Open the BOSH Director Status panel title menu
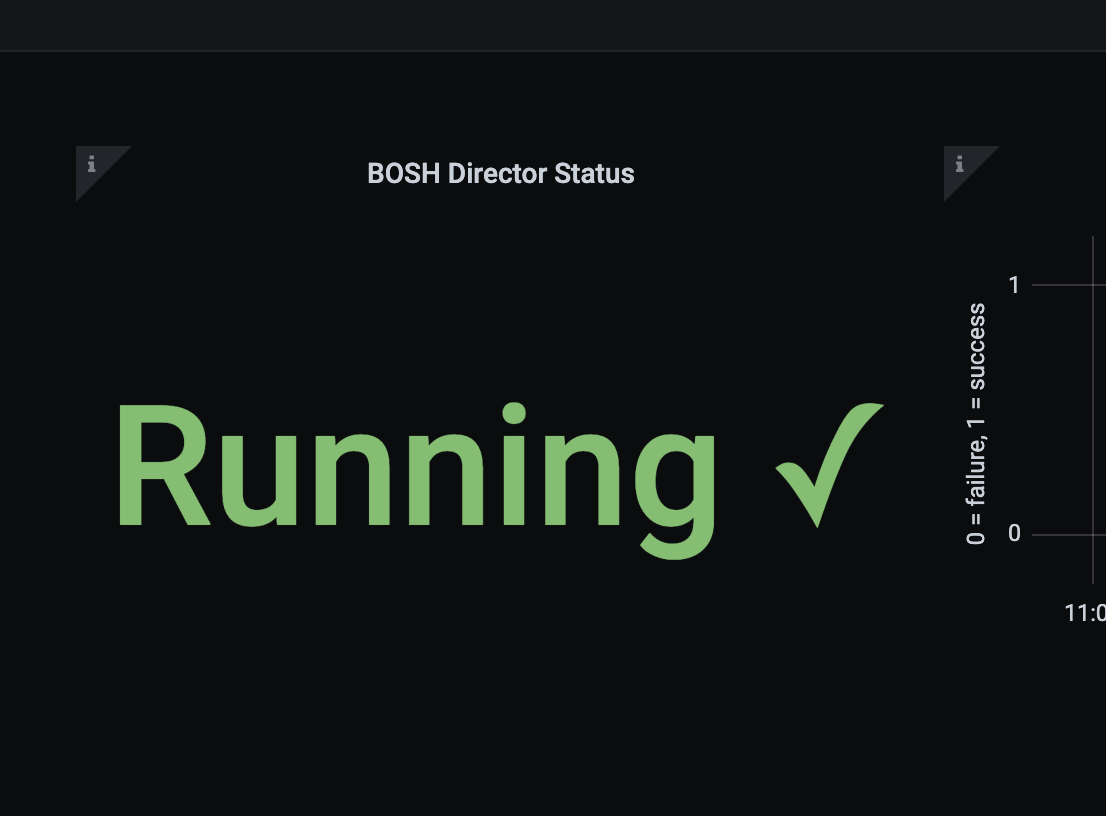The height and width of the screenshot is (816, 1106). (x=501, y=174)
